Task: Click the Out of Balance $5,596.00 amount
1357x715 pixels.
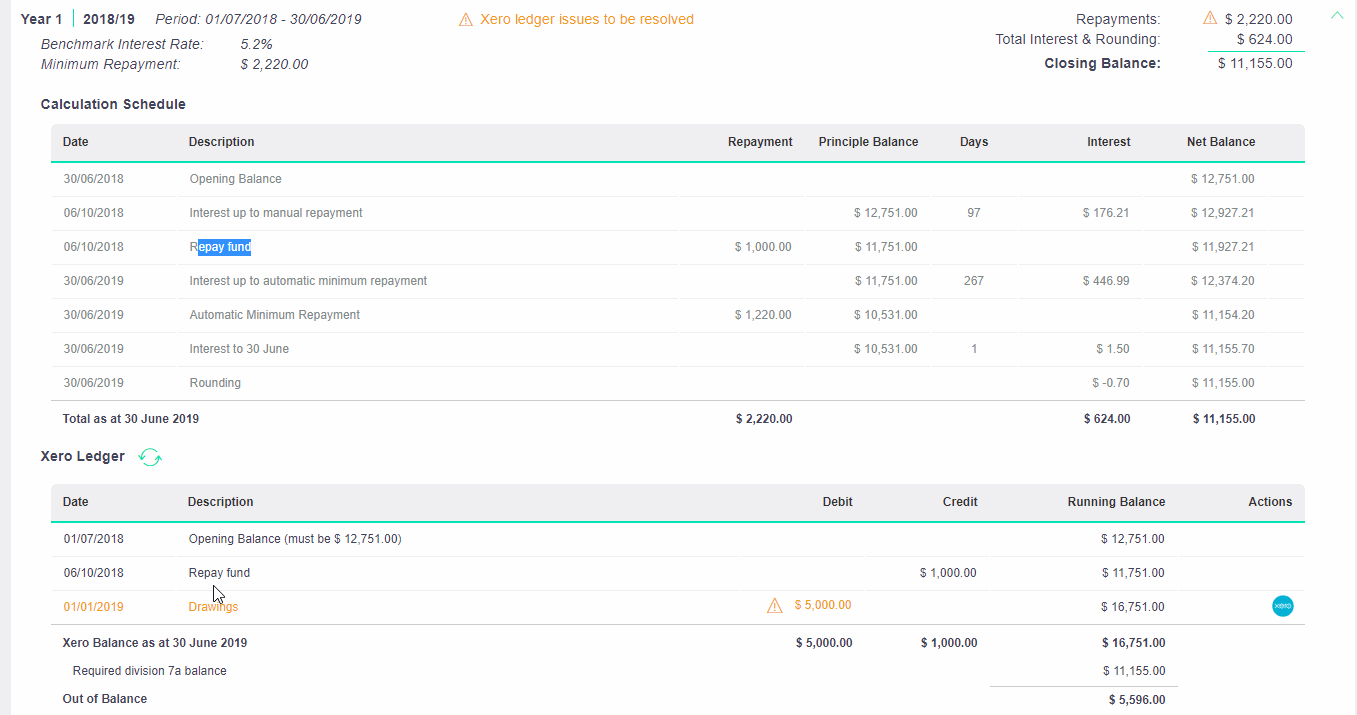Action: pos(1136,700)
